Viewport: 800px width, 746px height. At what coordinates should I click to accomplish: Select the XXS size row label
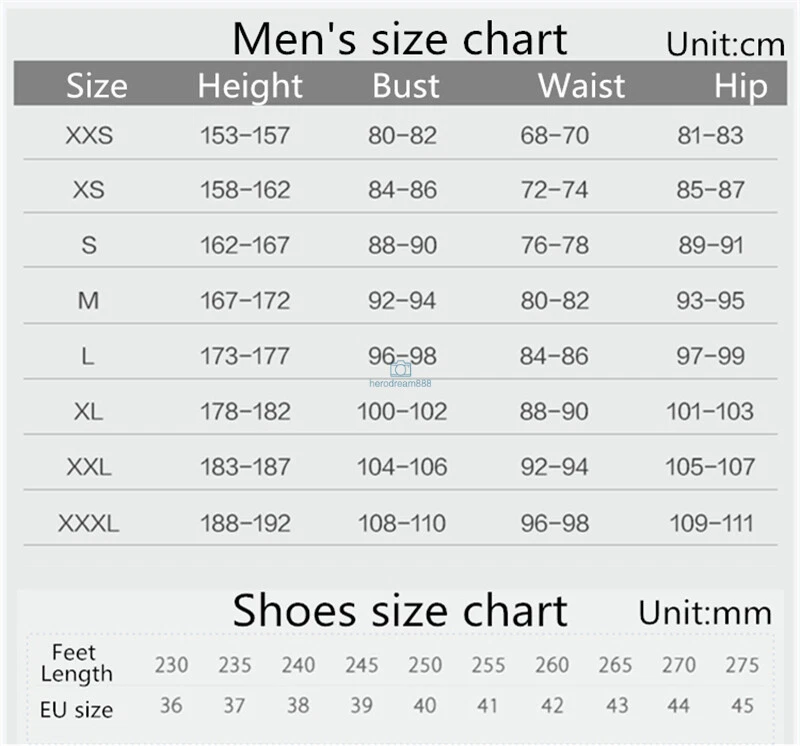tap(89, 136)
